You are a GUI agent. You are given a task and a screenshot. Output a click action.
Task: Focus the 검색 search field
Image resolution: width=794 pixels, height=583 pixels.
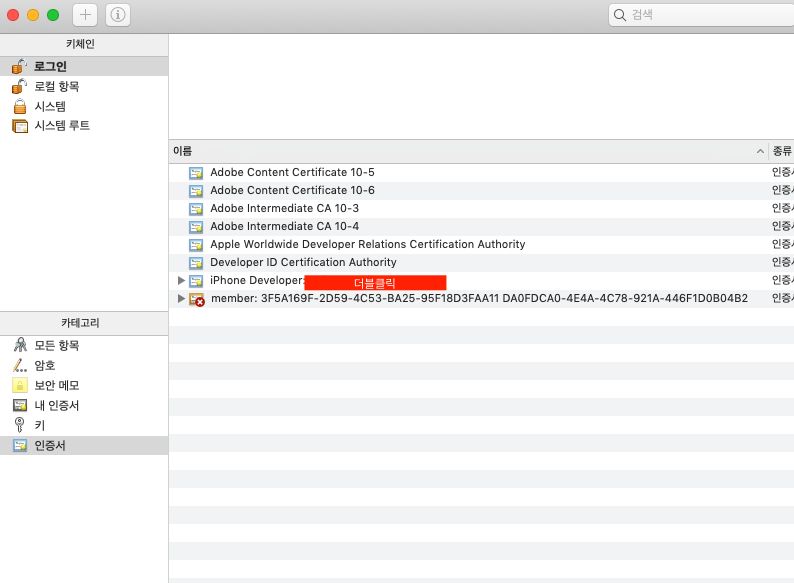point(701,15)
